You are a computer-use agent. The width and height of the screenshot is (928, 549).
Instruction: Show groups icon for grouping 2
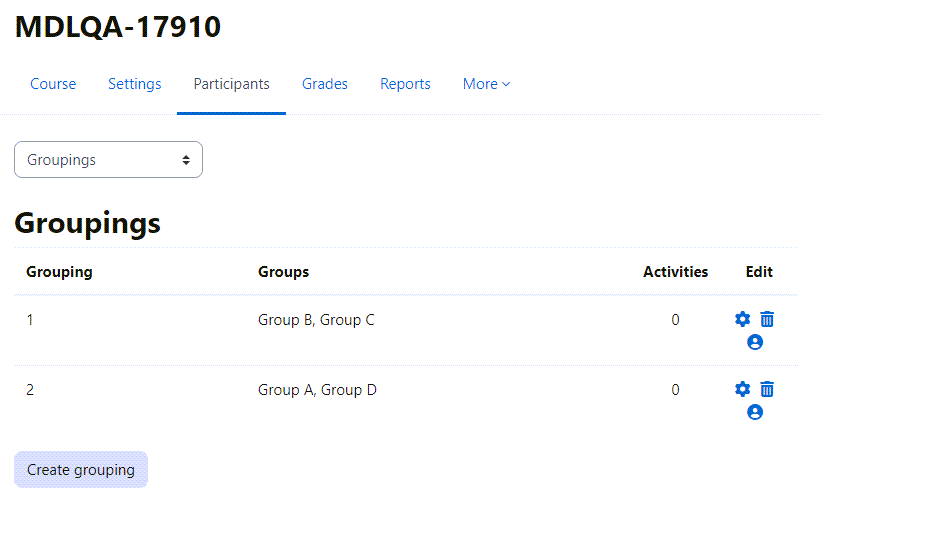coord(755,412)
